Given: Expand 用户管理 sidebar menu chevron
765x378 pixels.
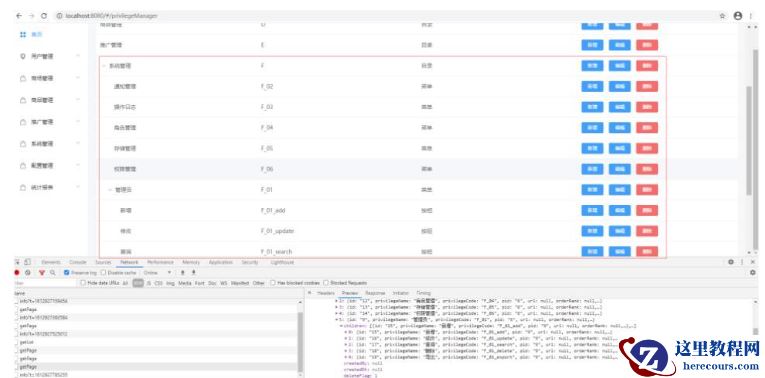Looking at the screenshot, I should tap(78, 57).
